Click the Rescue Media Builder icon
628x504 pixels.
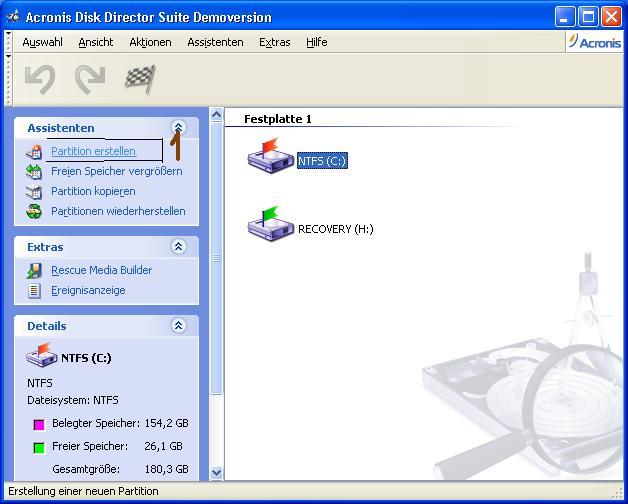pyautogui.click(x=34, y=270)
